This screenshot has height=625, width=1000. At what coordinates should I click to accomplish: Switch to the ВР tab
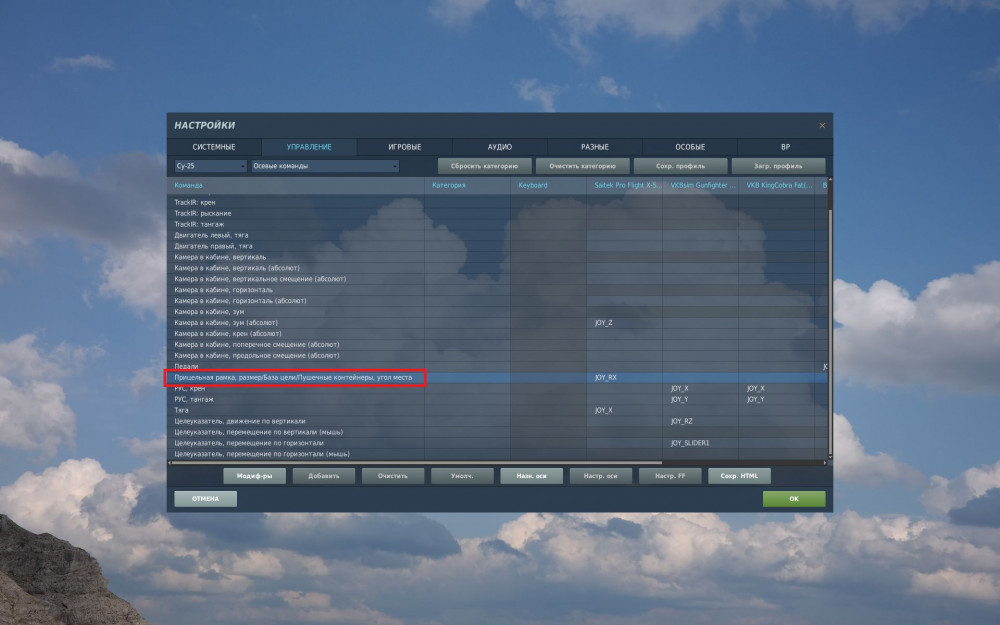785,147
